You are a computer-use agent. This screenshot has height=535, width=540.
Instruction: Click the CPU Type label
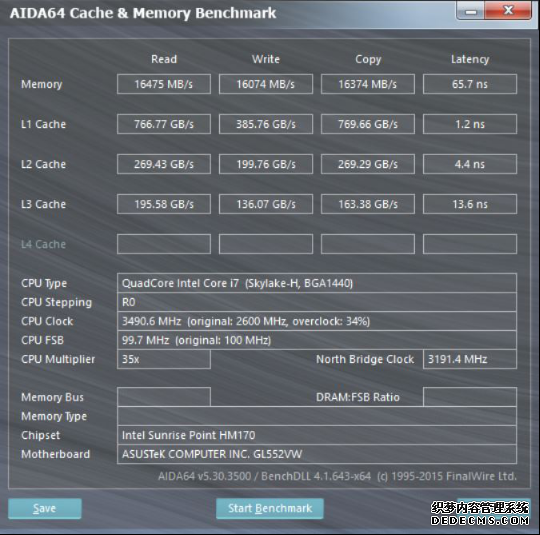(x=44, y=284)
